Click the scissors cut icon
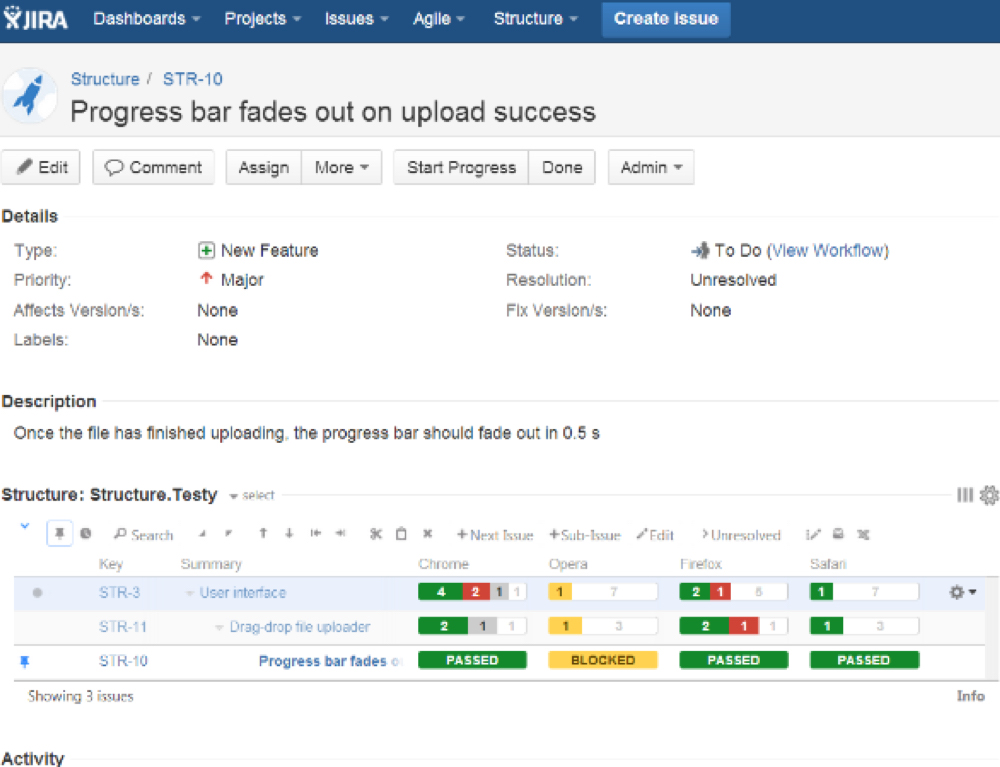This screenshot has width=1000, height=767. coord(376,534)
